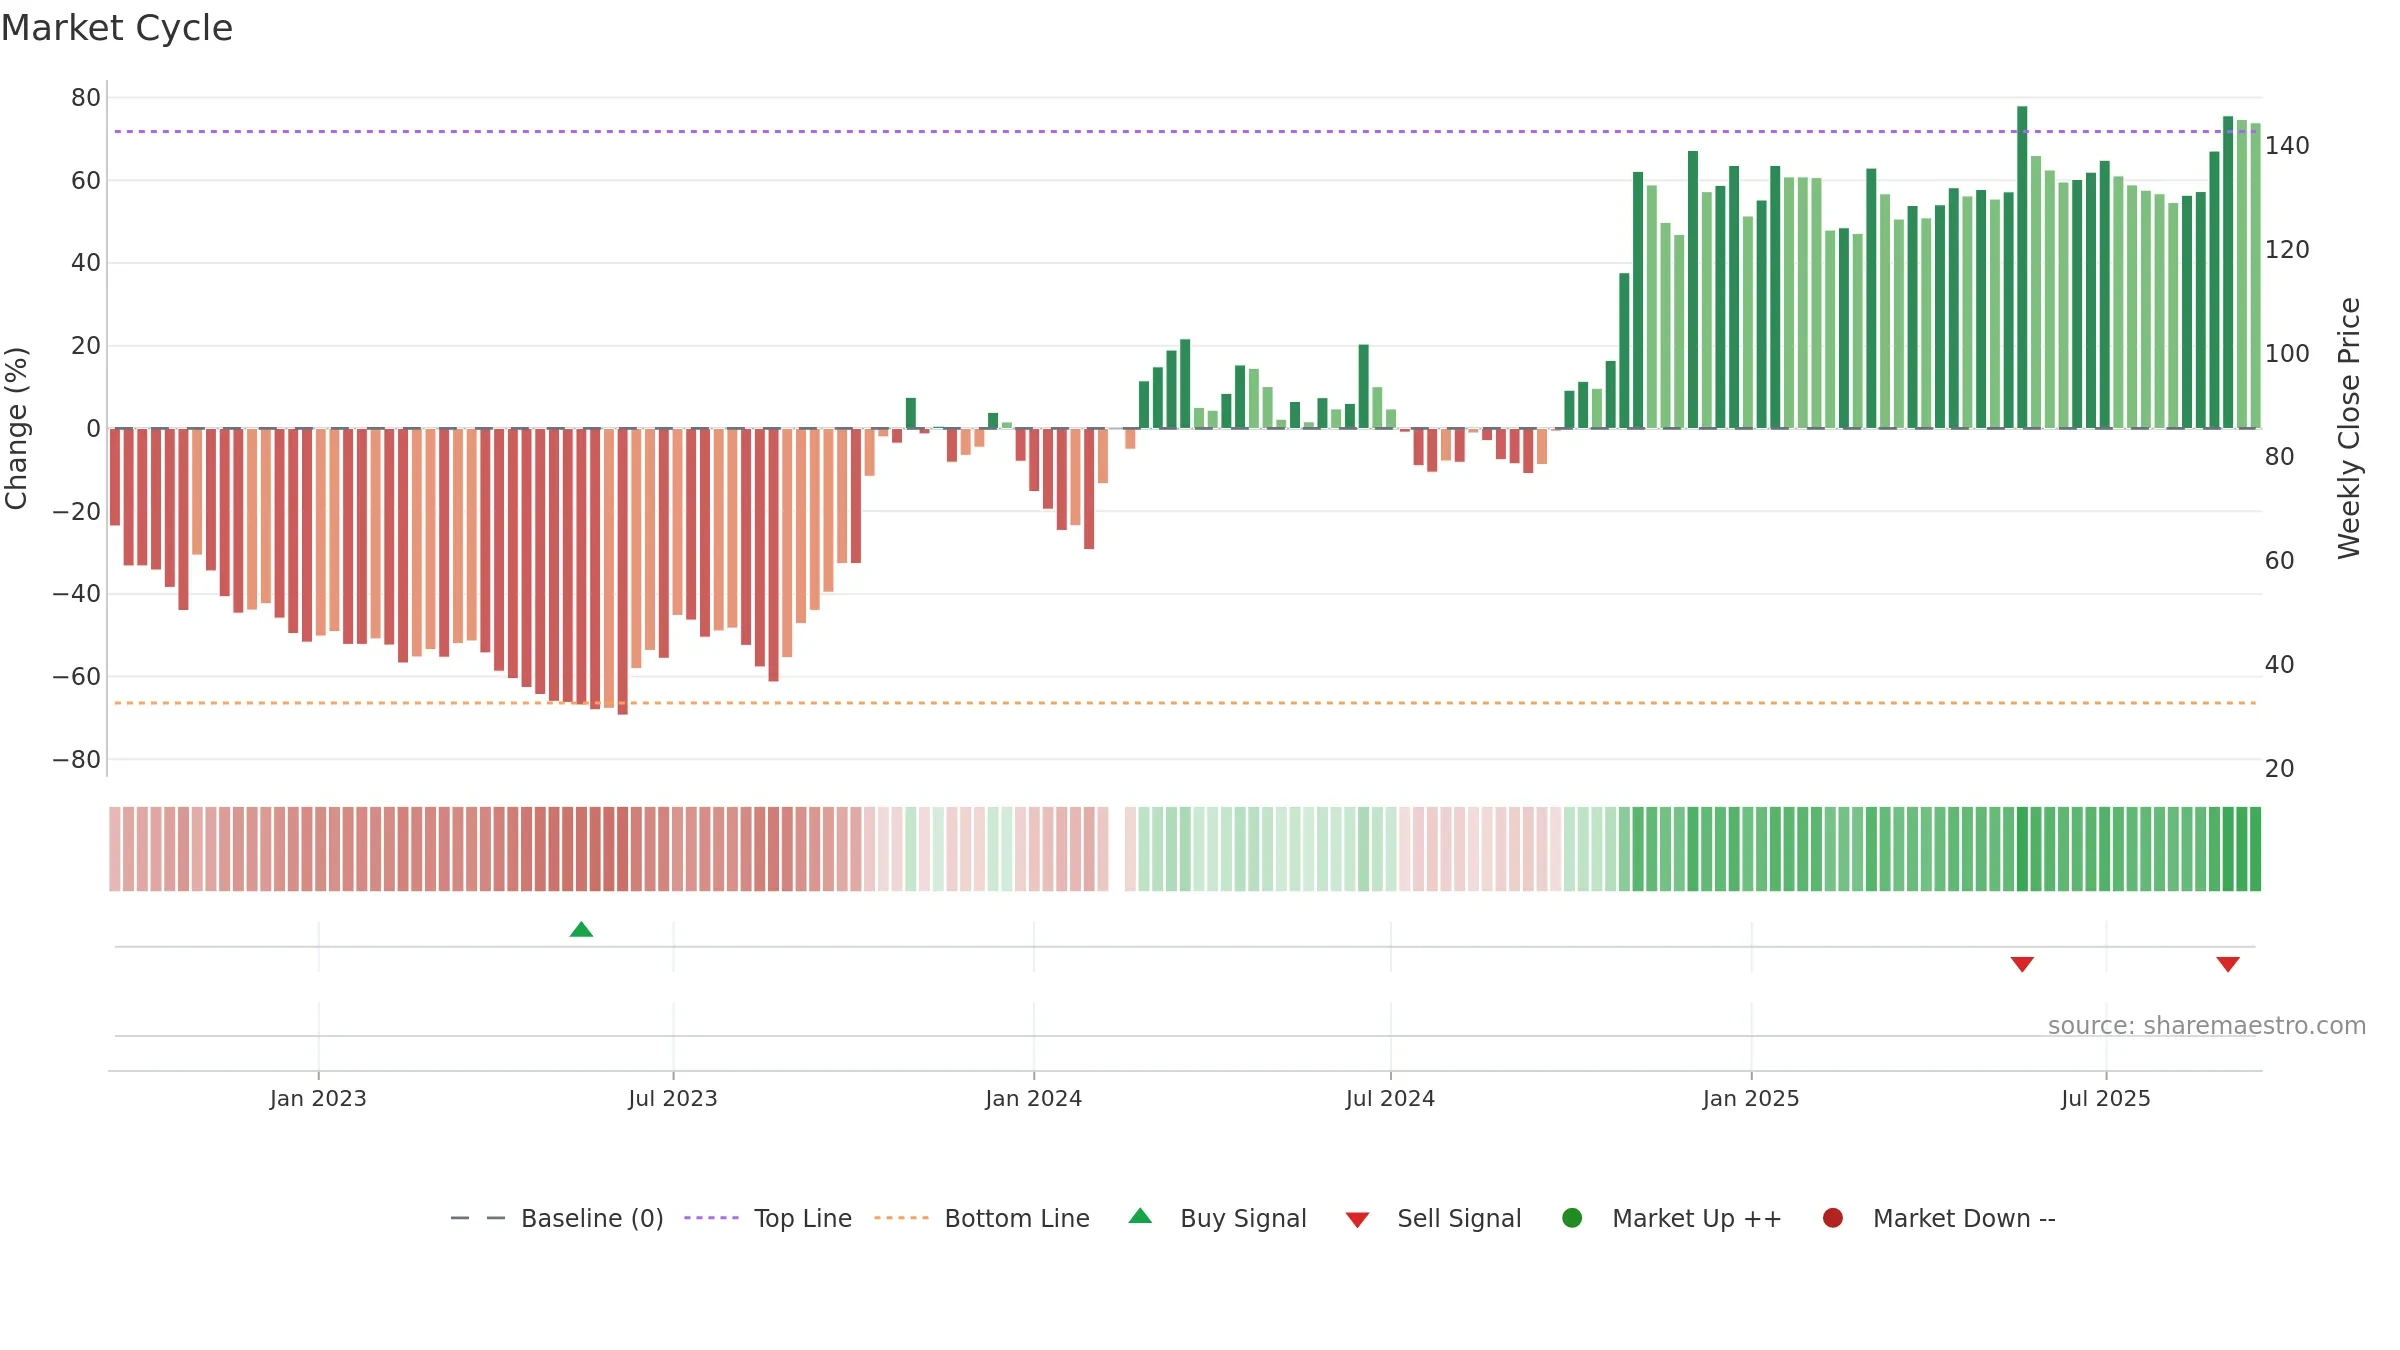Click the green Buy Signal triangle near Jul 2023

[x=581, y=930]
